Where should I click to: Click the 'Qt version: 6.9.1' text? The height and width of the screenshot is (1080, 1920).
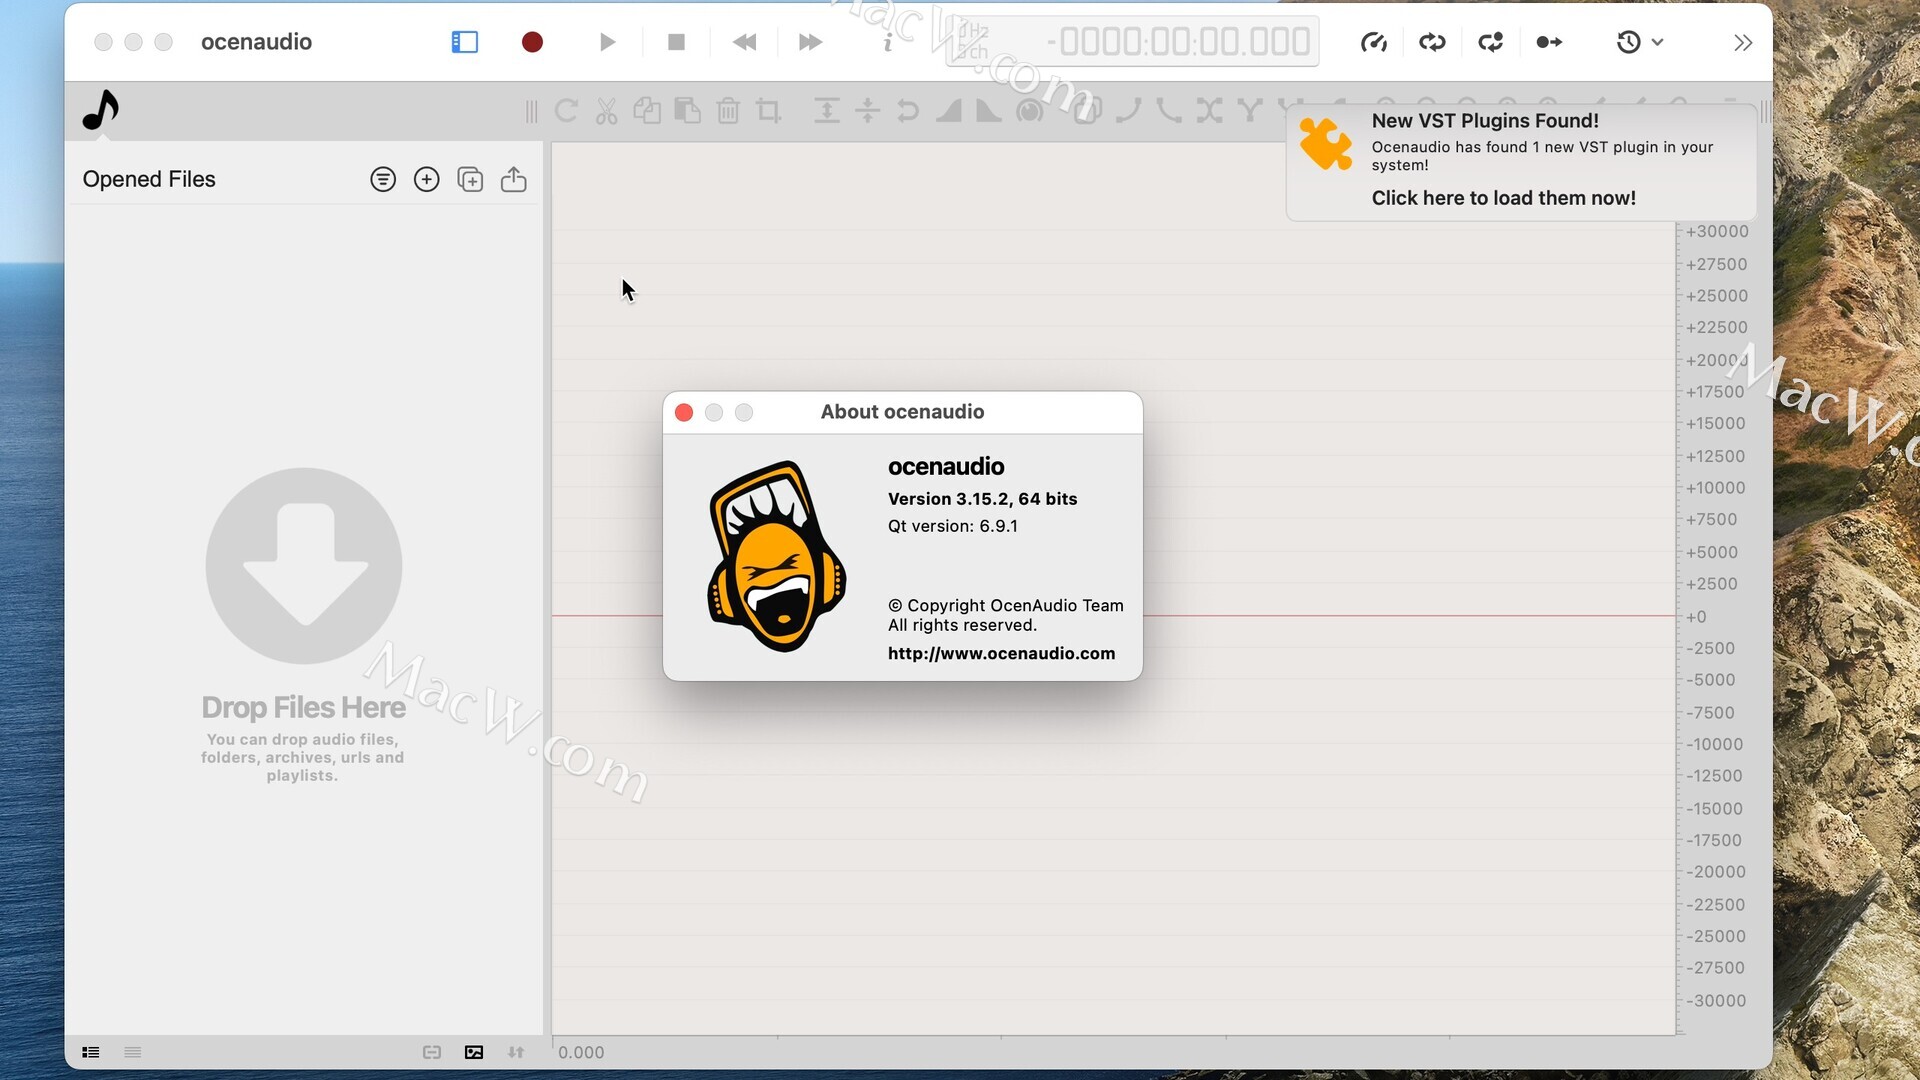[952, 526]
